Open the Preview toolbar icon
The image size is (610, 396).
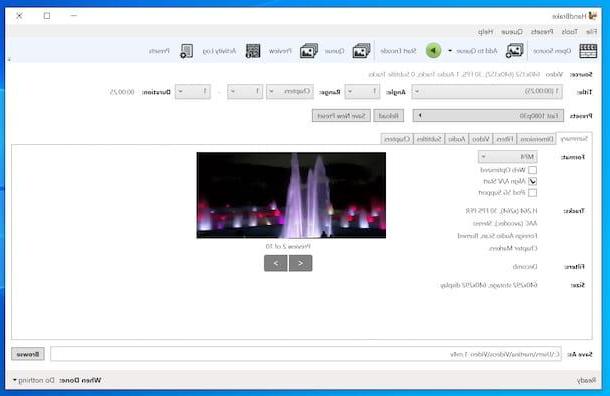[309, 51]
